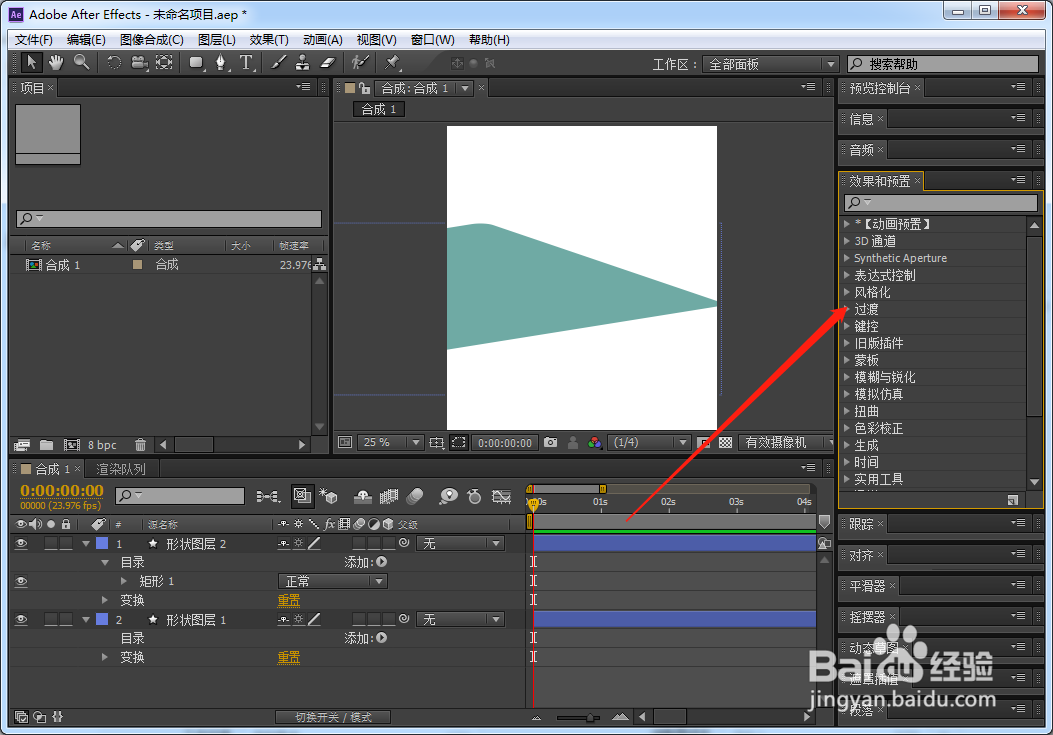Screen dimensions: 1053x735
Task: Select the Puppet Pin tool
Action: pyautogui.click(x=392, y=63)
